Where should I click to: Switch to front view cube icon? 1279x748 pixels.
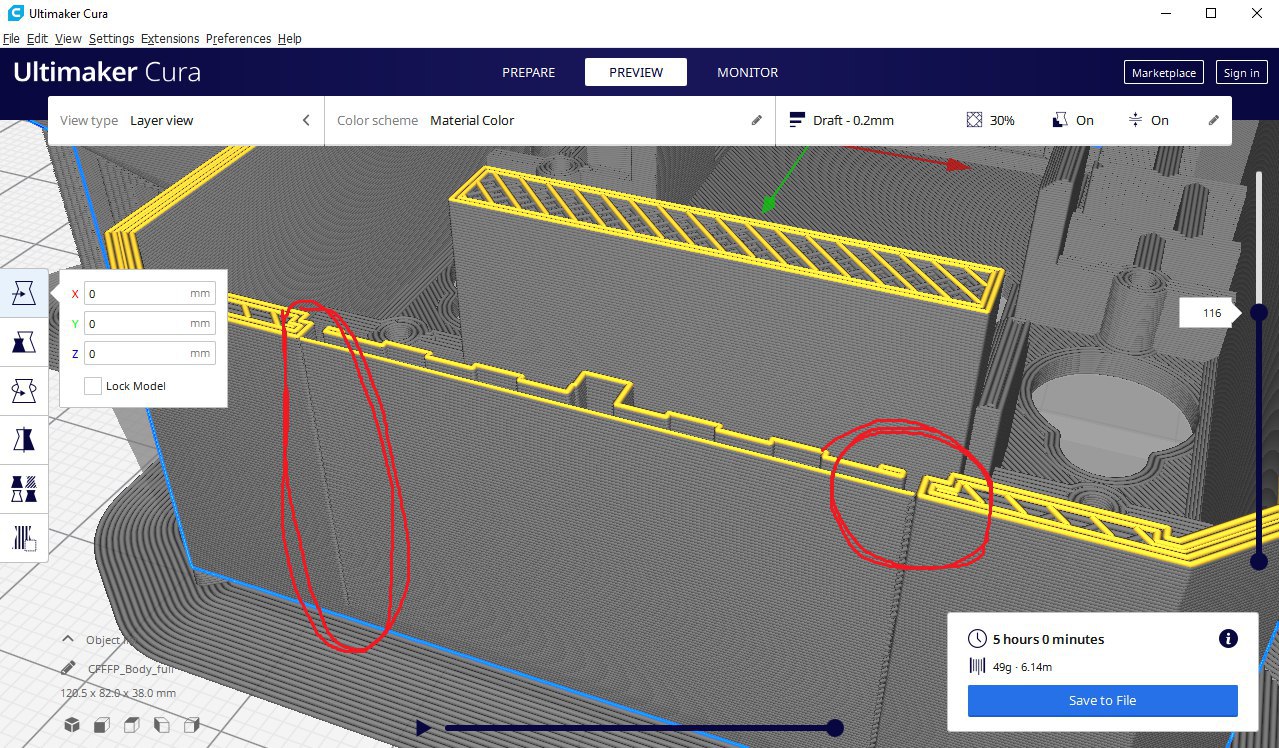[102, 725]
